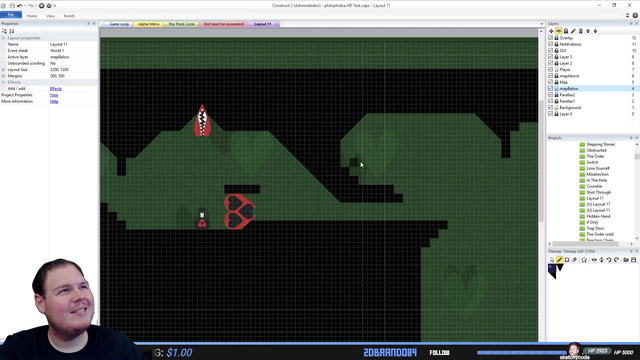Image resolution: width=640 pixels, height=360 pixels.
Task: Sort properties by category icon
Action: [x=4, y=31]
